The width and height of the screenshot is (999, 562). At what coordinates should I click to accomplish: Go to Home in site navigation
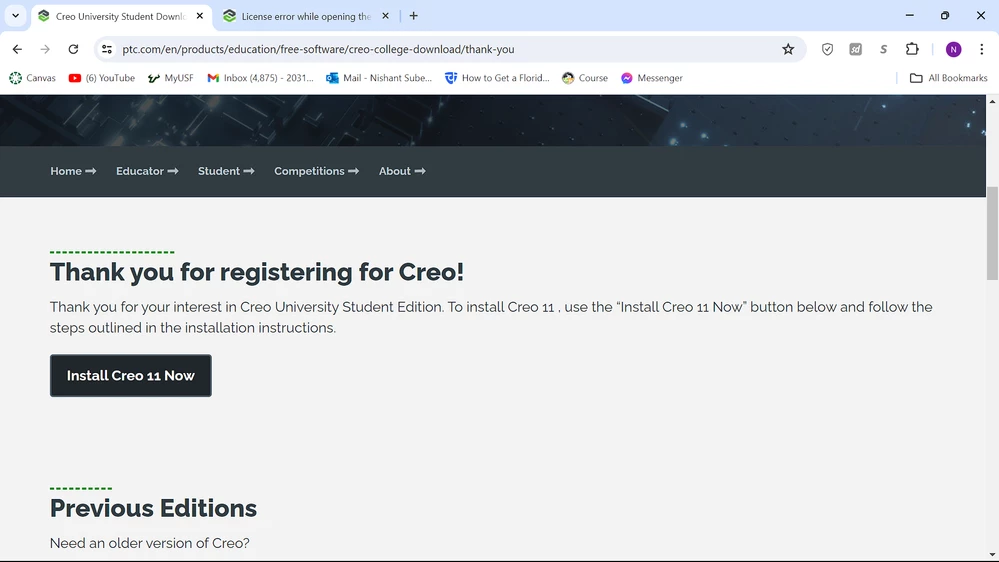(73, 171)
